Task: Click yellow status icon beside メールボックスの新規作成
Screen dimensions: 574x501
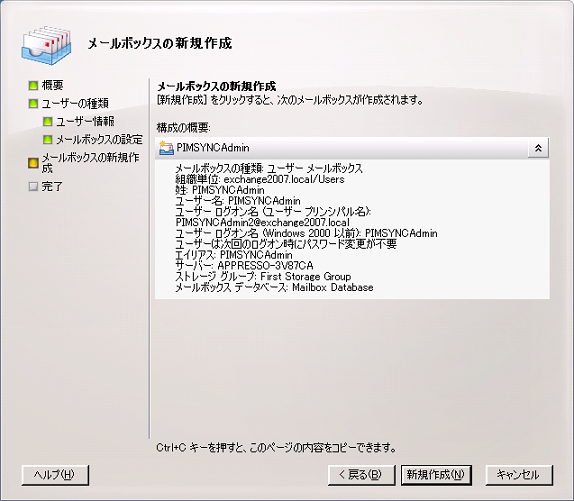Action: point(33,163)
